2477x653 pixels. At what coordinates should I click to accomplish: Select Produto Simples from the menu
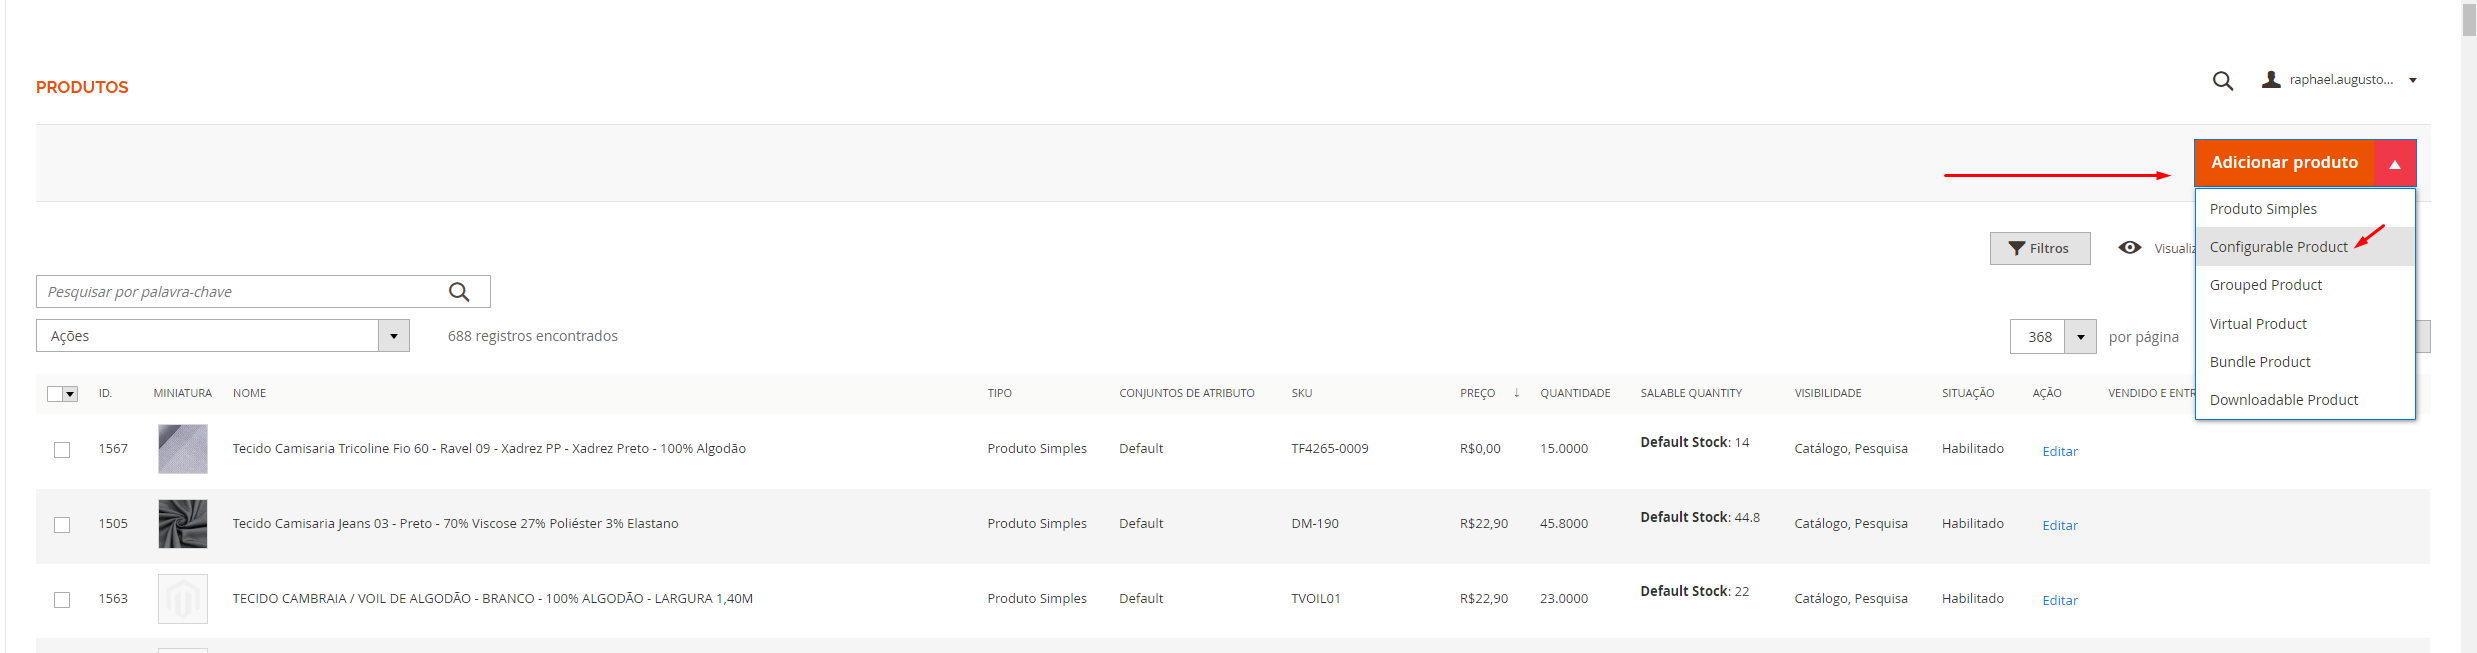point(2263,209)
